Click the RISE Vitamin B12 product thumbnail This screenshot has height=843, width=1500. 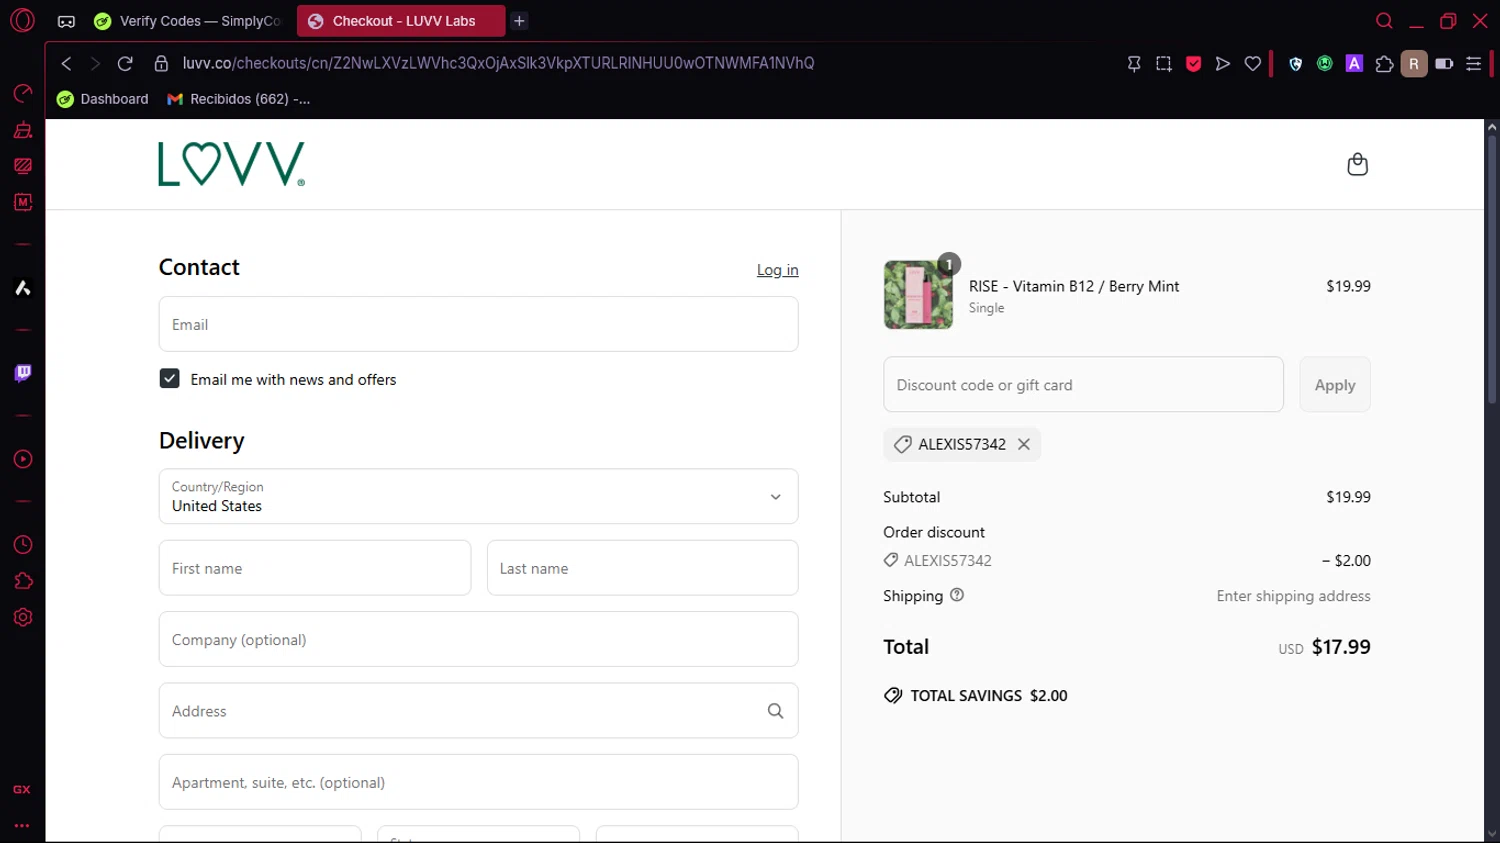[918, 295]
